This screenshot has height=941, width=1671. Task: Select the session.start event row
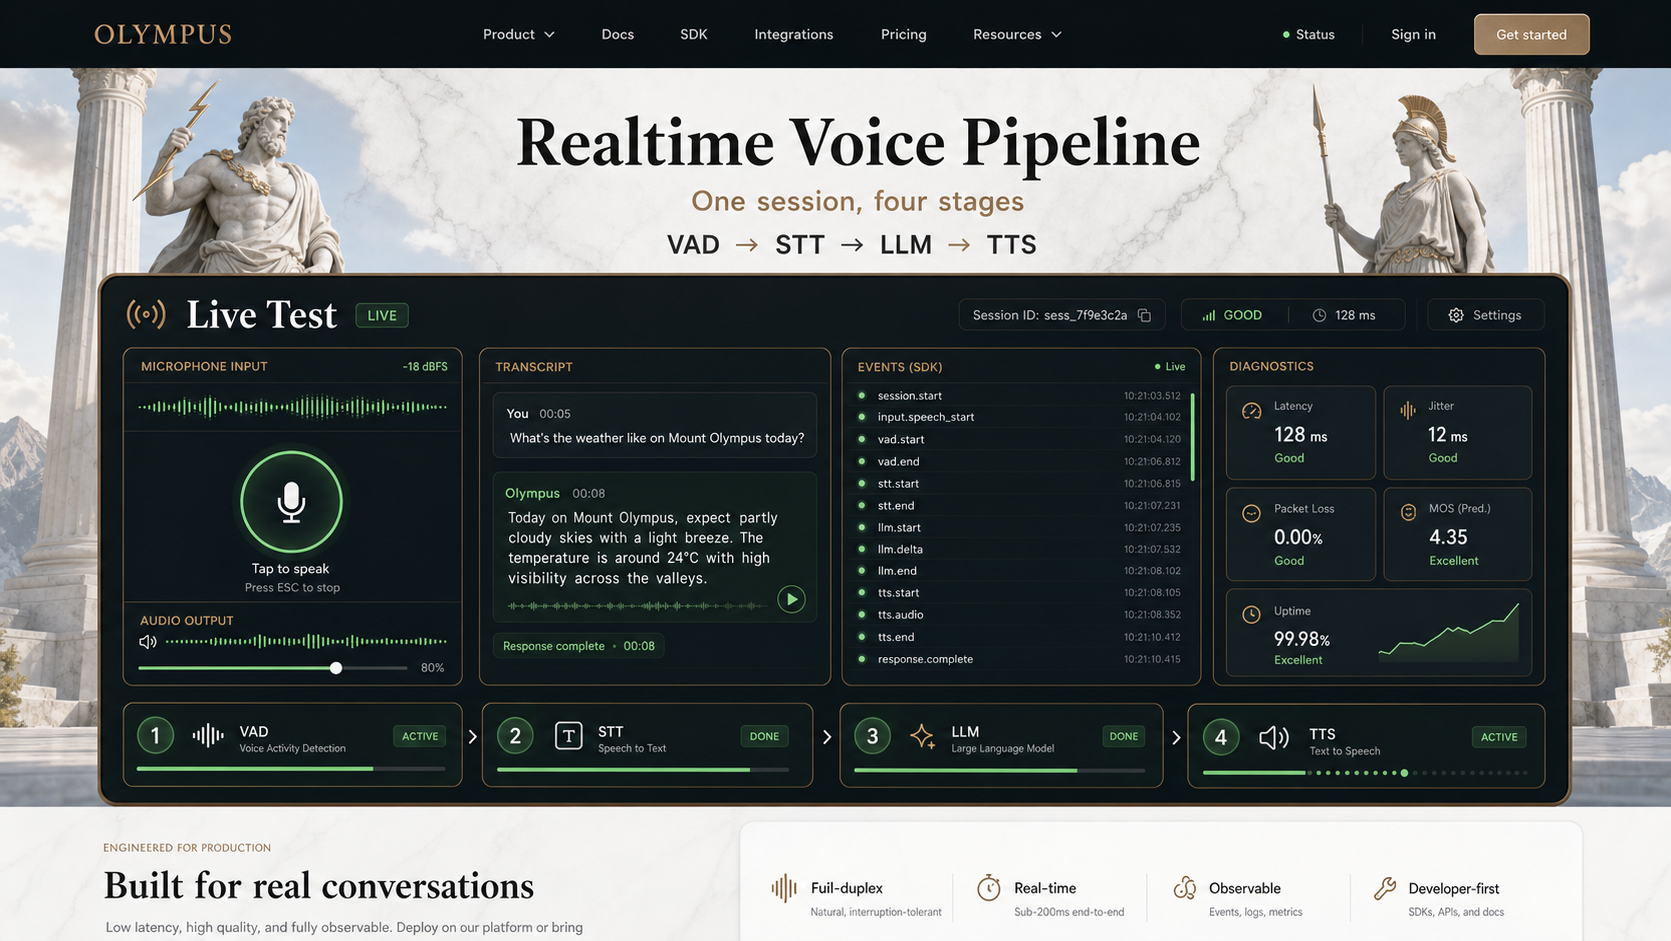(x=1019, y=395)
